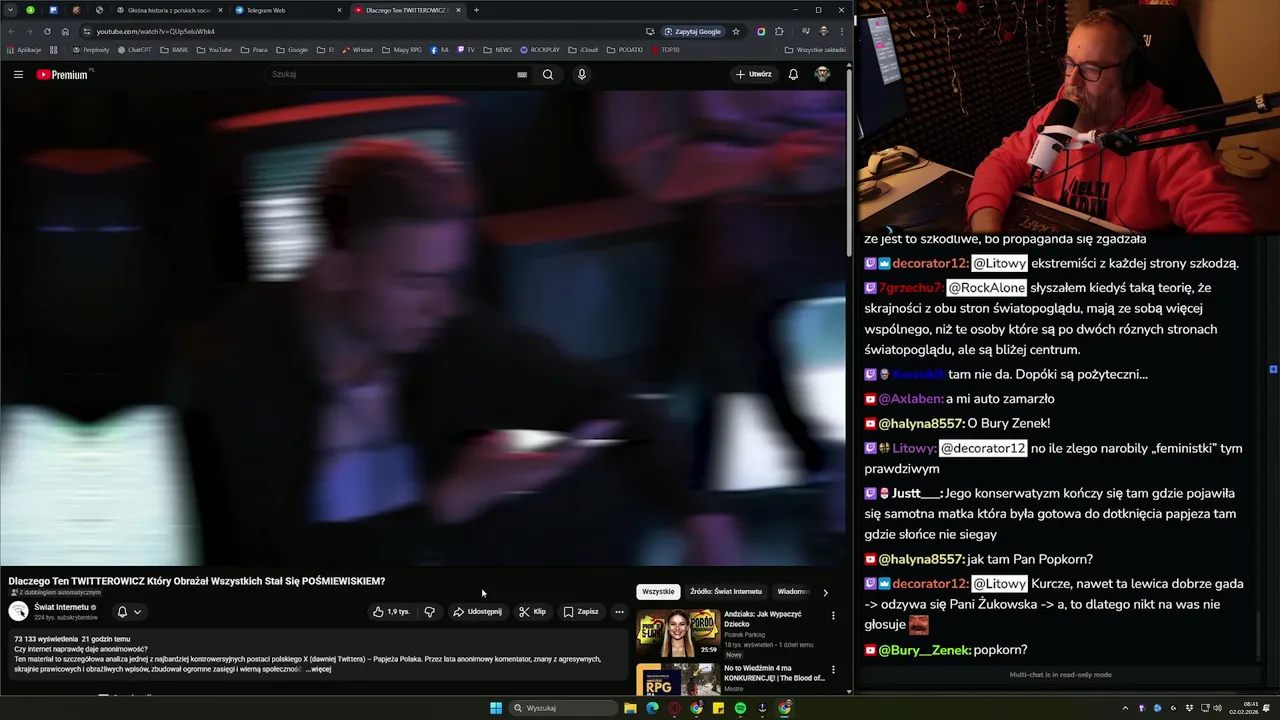Click the search magnifier button

point(548,74)
